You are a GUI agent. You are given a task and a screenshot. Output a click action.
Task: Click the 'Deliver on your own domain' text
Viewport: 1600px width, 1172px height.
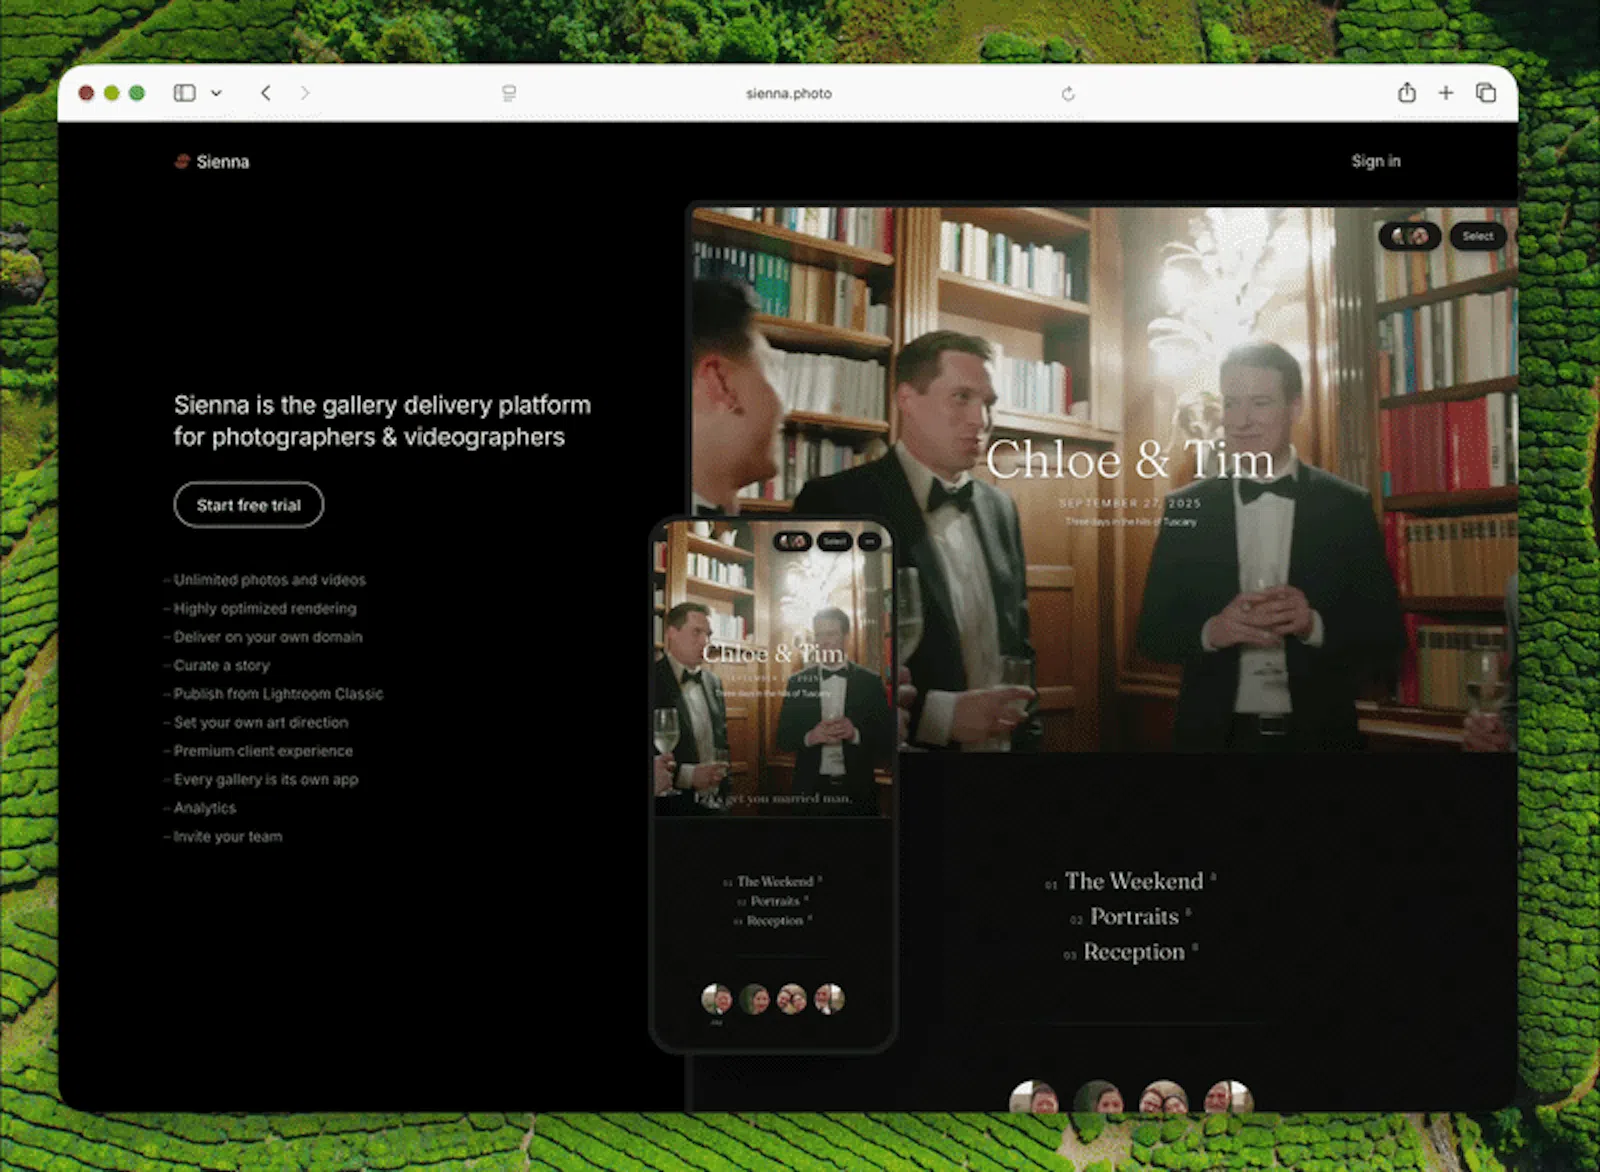click(x=268, y=637)
